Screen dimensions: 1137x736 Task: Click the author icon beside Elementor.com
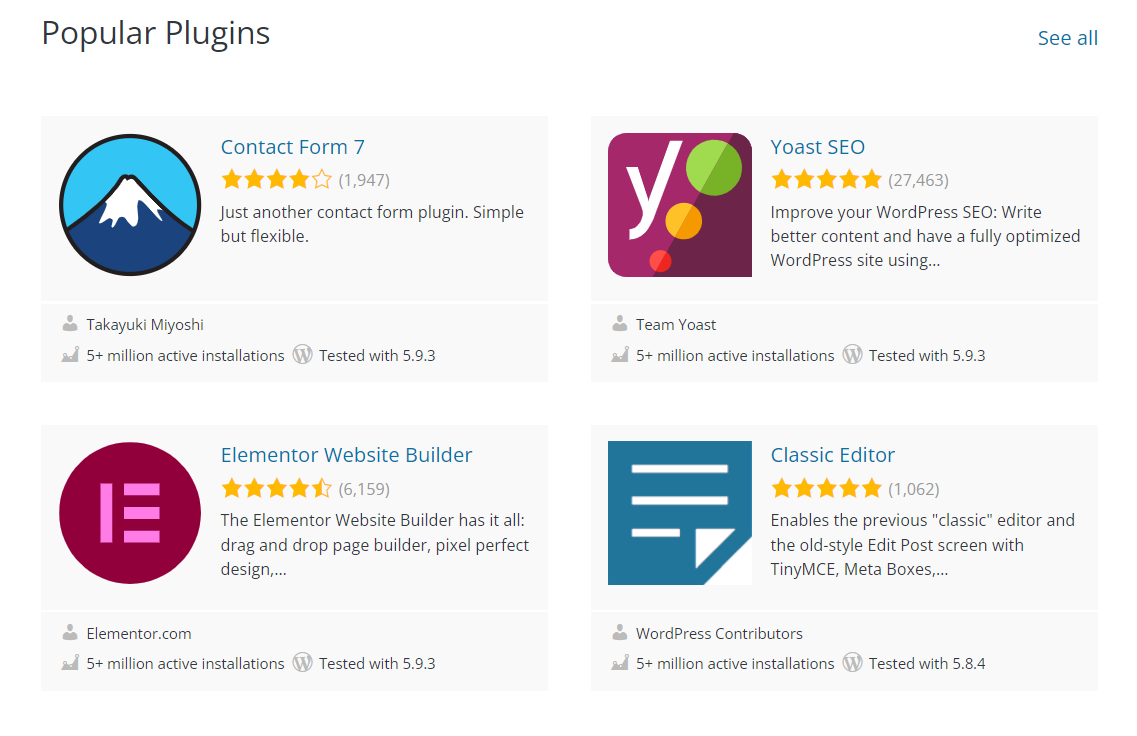coord(70,633)
